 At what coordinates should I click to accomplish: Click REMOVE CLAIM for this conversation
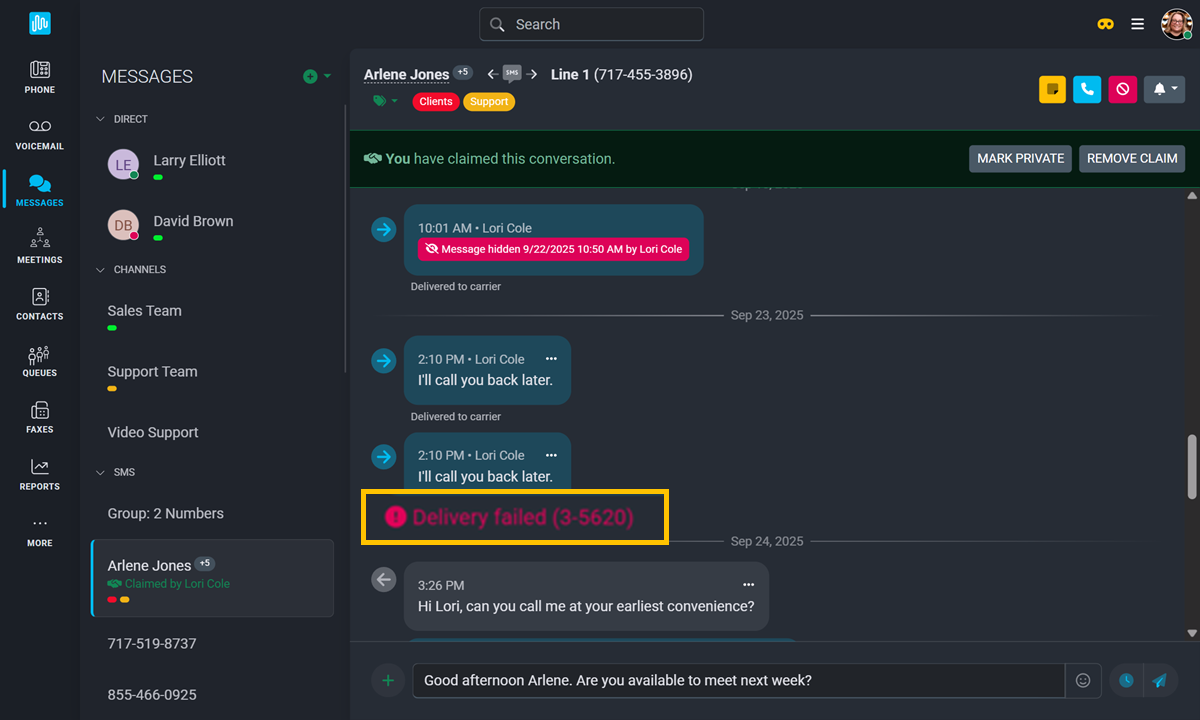coord(1131,158)
